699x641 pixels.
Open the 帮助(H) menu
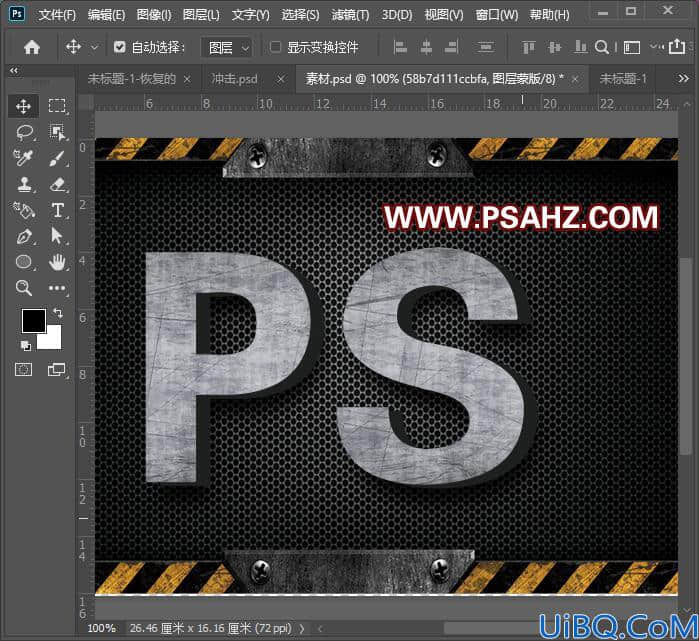(549, 15)
